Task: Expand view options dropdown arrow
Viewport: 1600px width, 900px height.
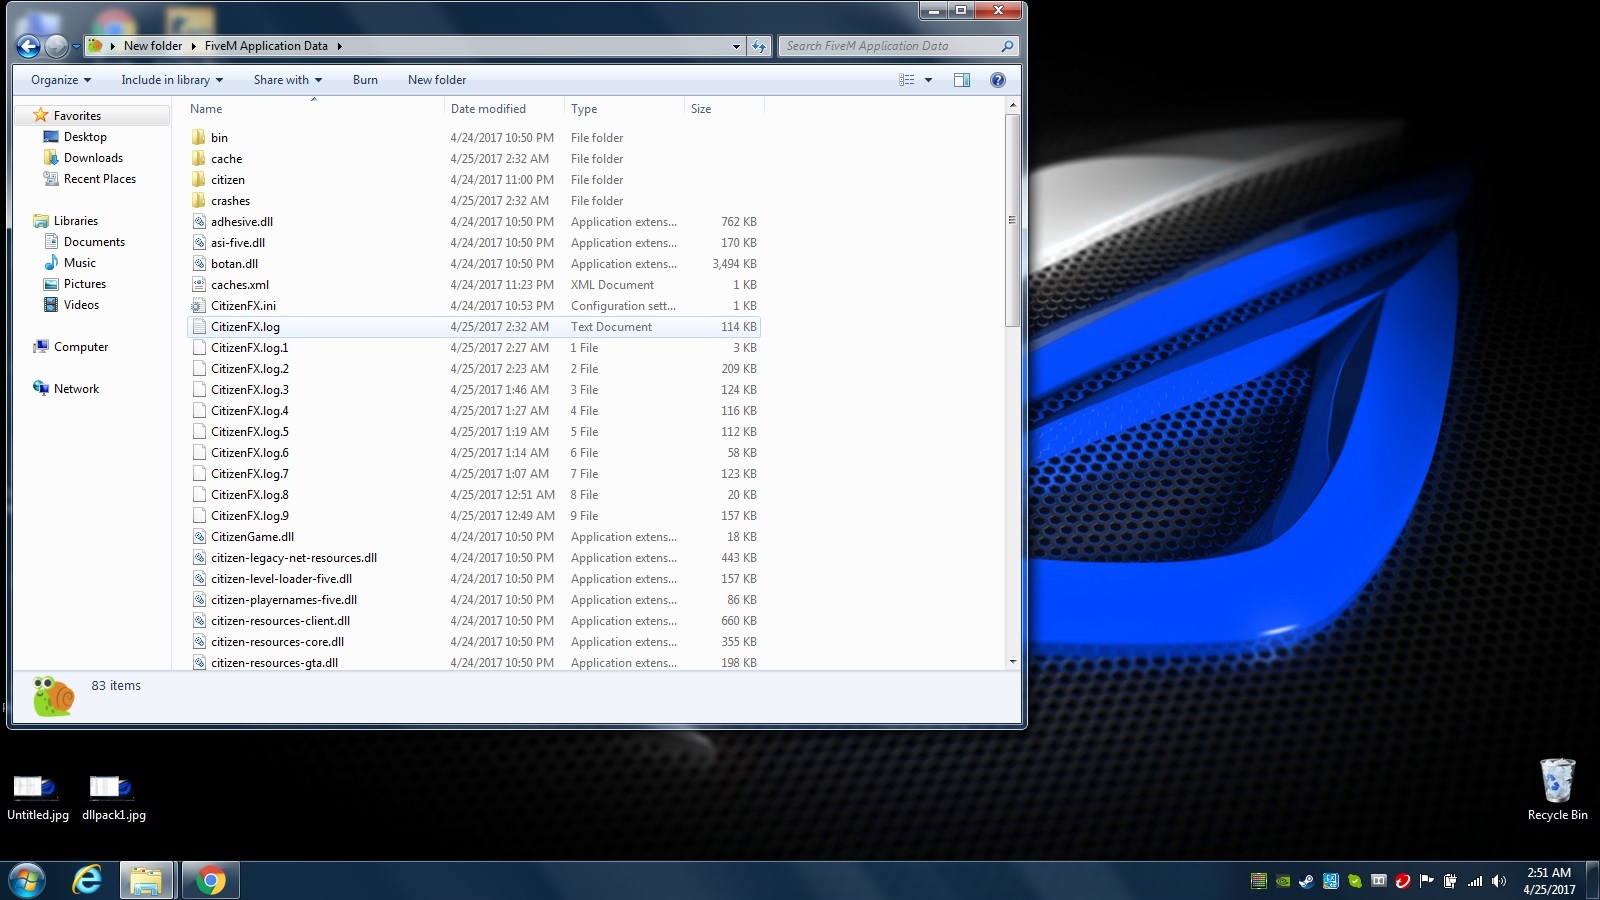Action: 928,80
